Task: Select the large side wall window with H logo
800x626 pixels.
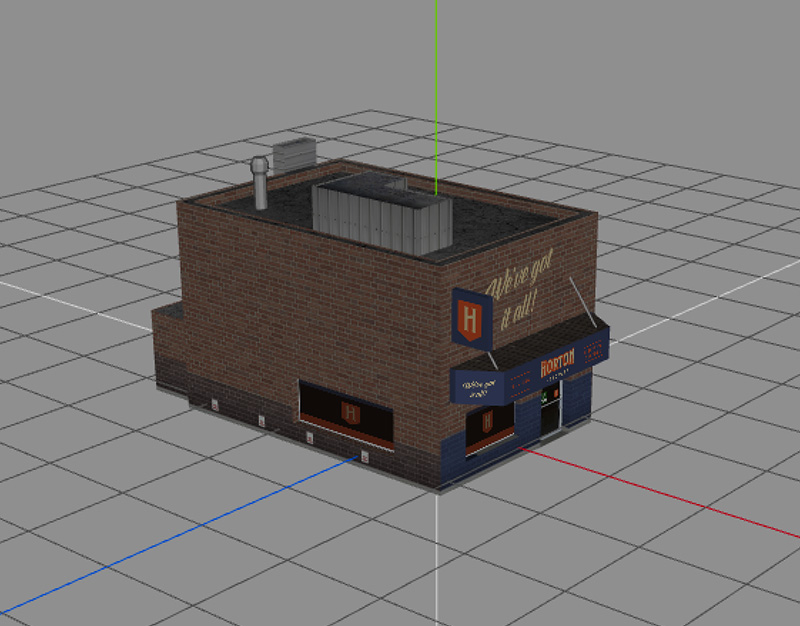Action: (346, 414)
